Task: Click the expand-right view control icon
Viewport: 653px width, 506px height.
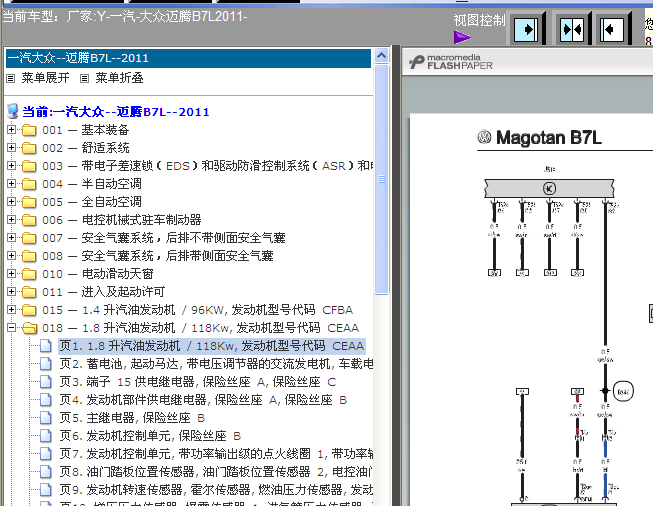Action: coord(526,30)
